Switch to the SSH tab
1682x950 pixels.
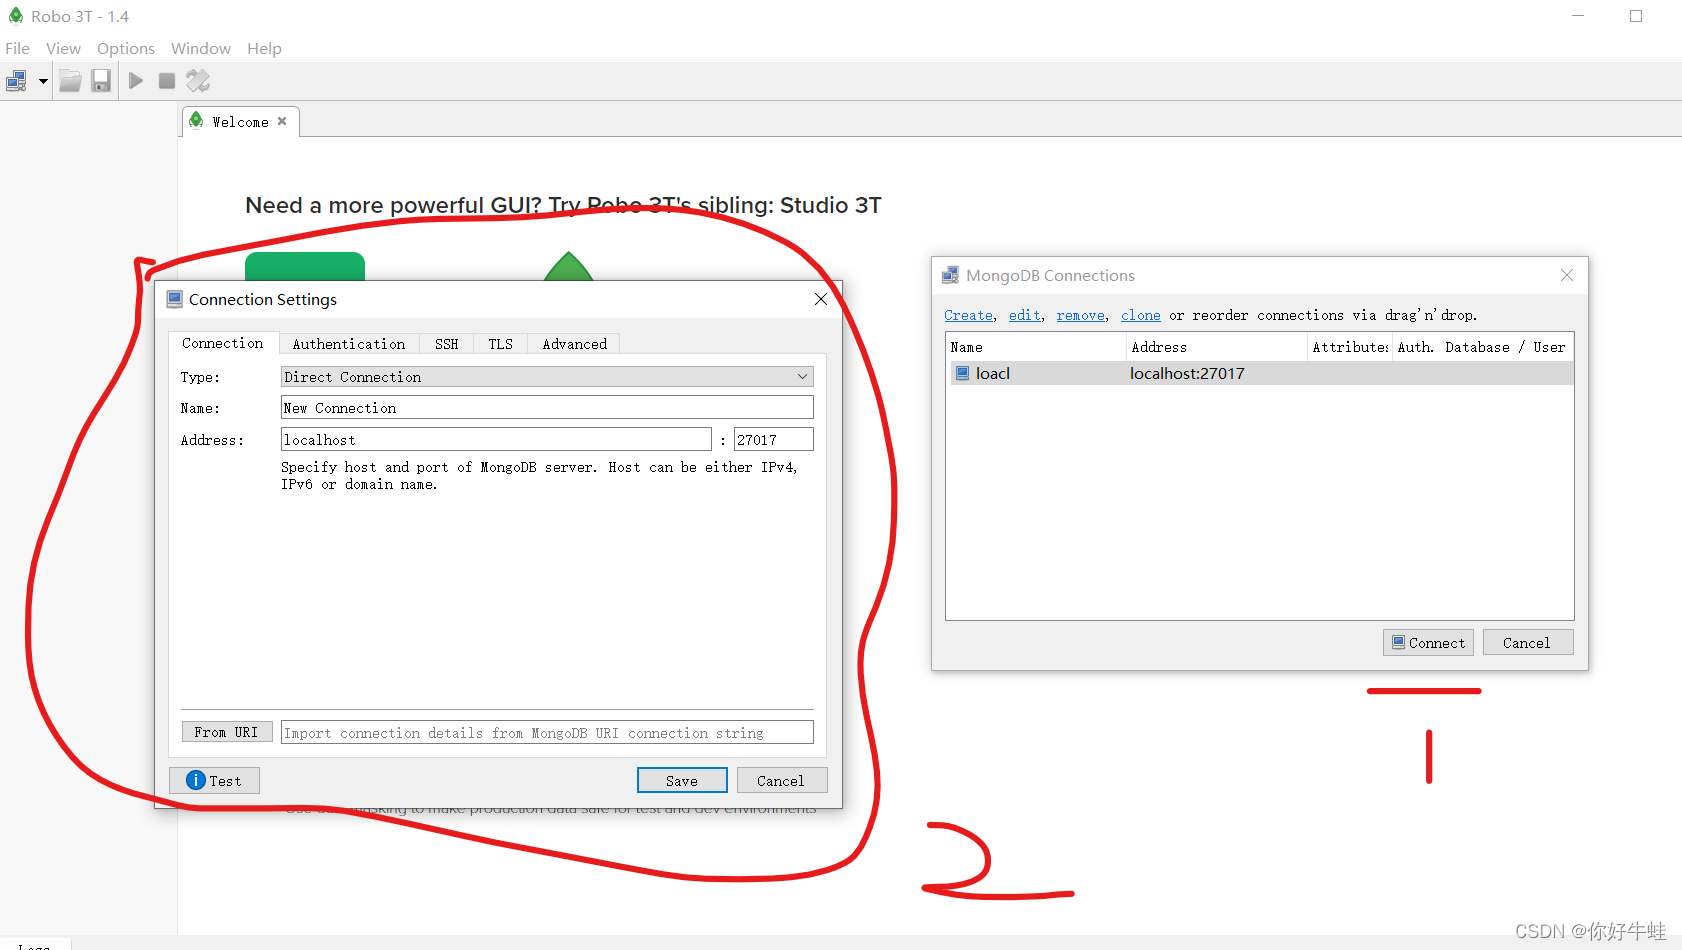446,344
